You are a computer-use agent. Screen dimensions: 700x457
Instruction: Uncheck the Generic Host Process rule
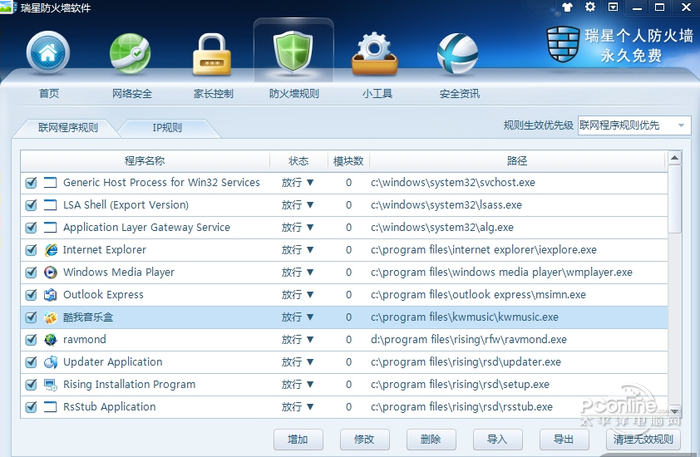(x=31, y=183)
